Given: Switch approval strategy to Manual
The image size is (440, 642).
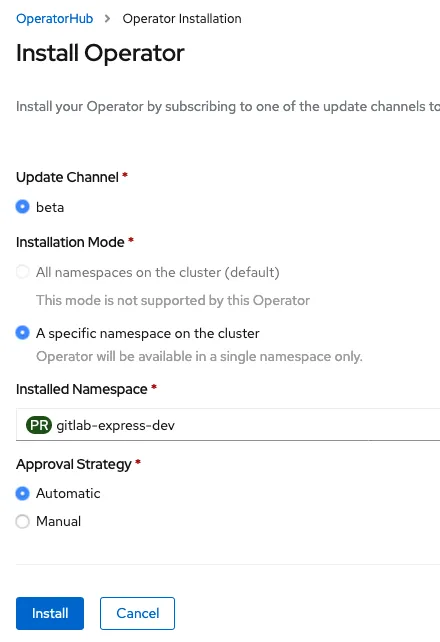Looking at the screenshot, I should coord(23,521).
